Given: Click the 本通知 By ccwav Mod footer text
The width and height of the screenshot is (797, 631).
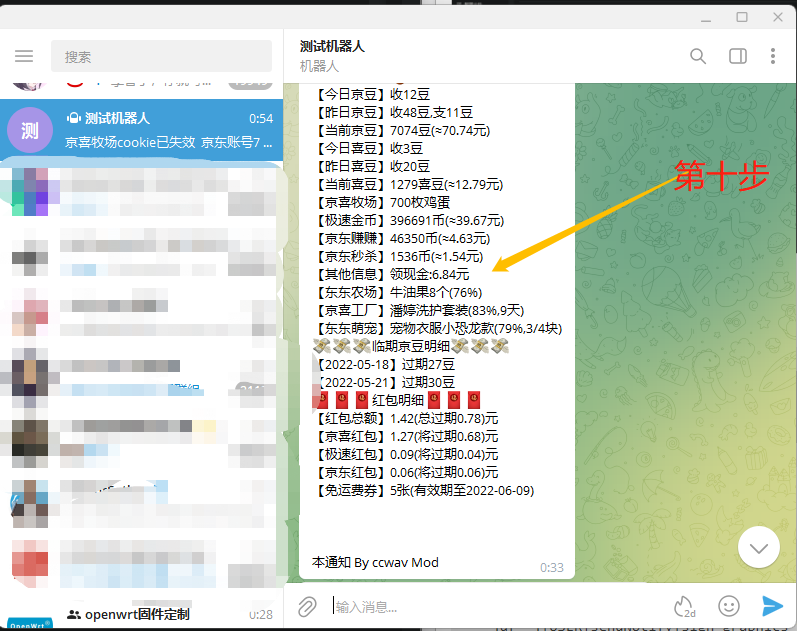Looking at the screenshot, I should (375, 562).
